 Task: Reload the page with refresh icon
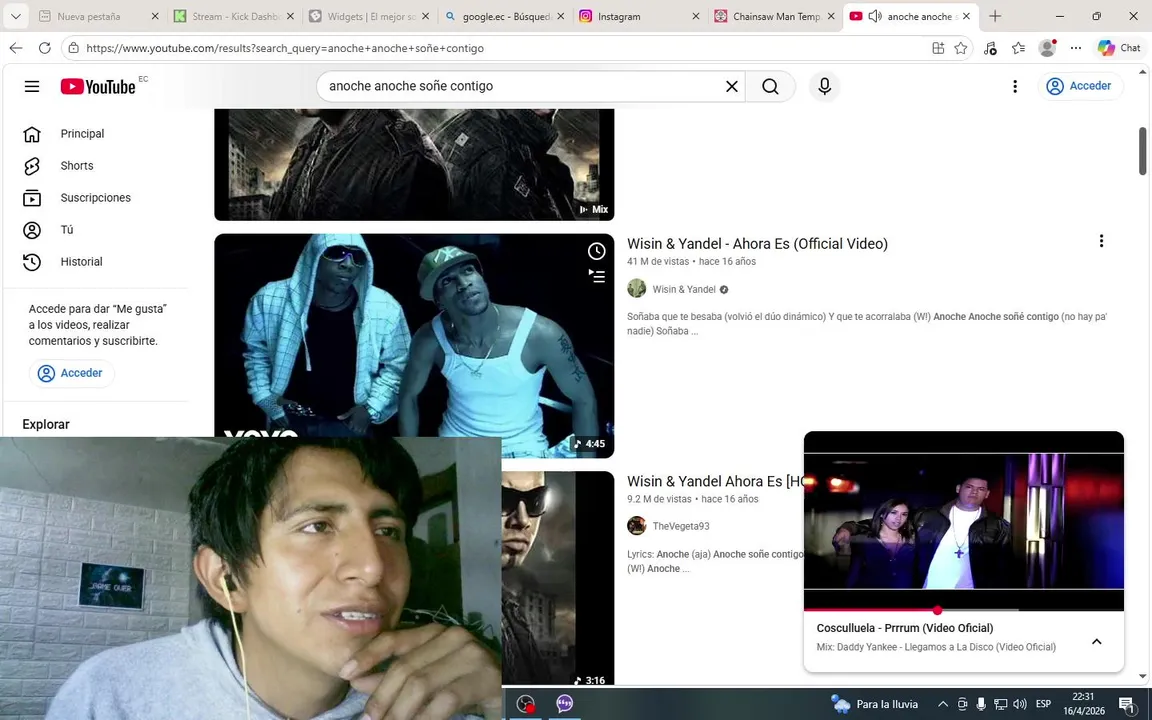pos(45,48)
